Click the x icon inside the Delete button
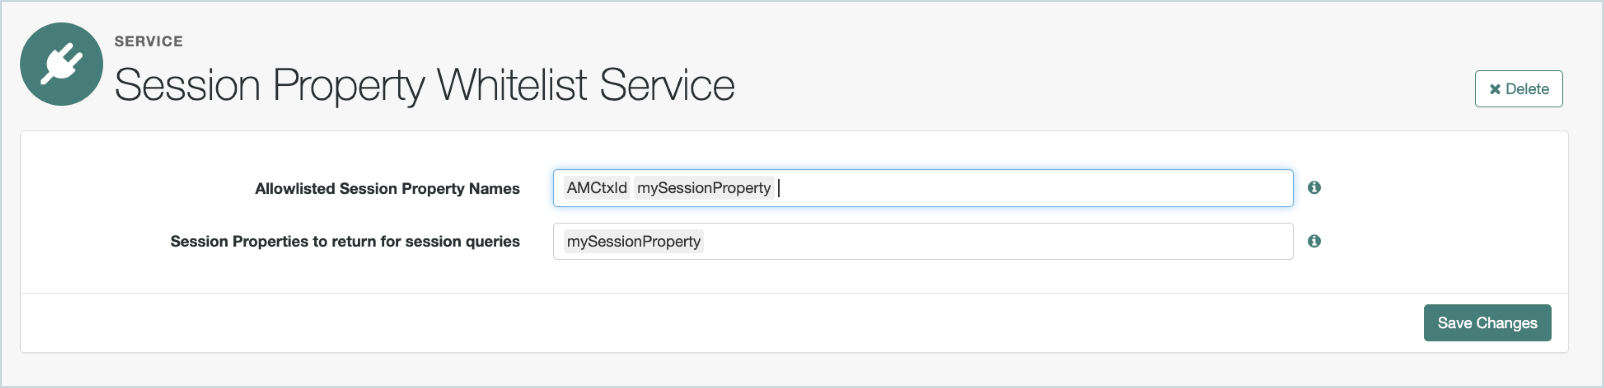 point(1495,89)
